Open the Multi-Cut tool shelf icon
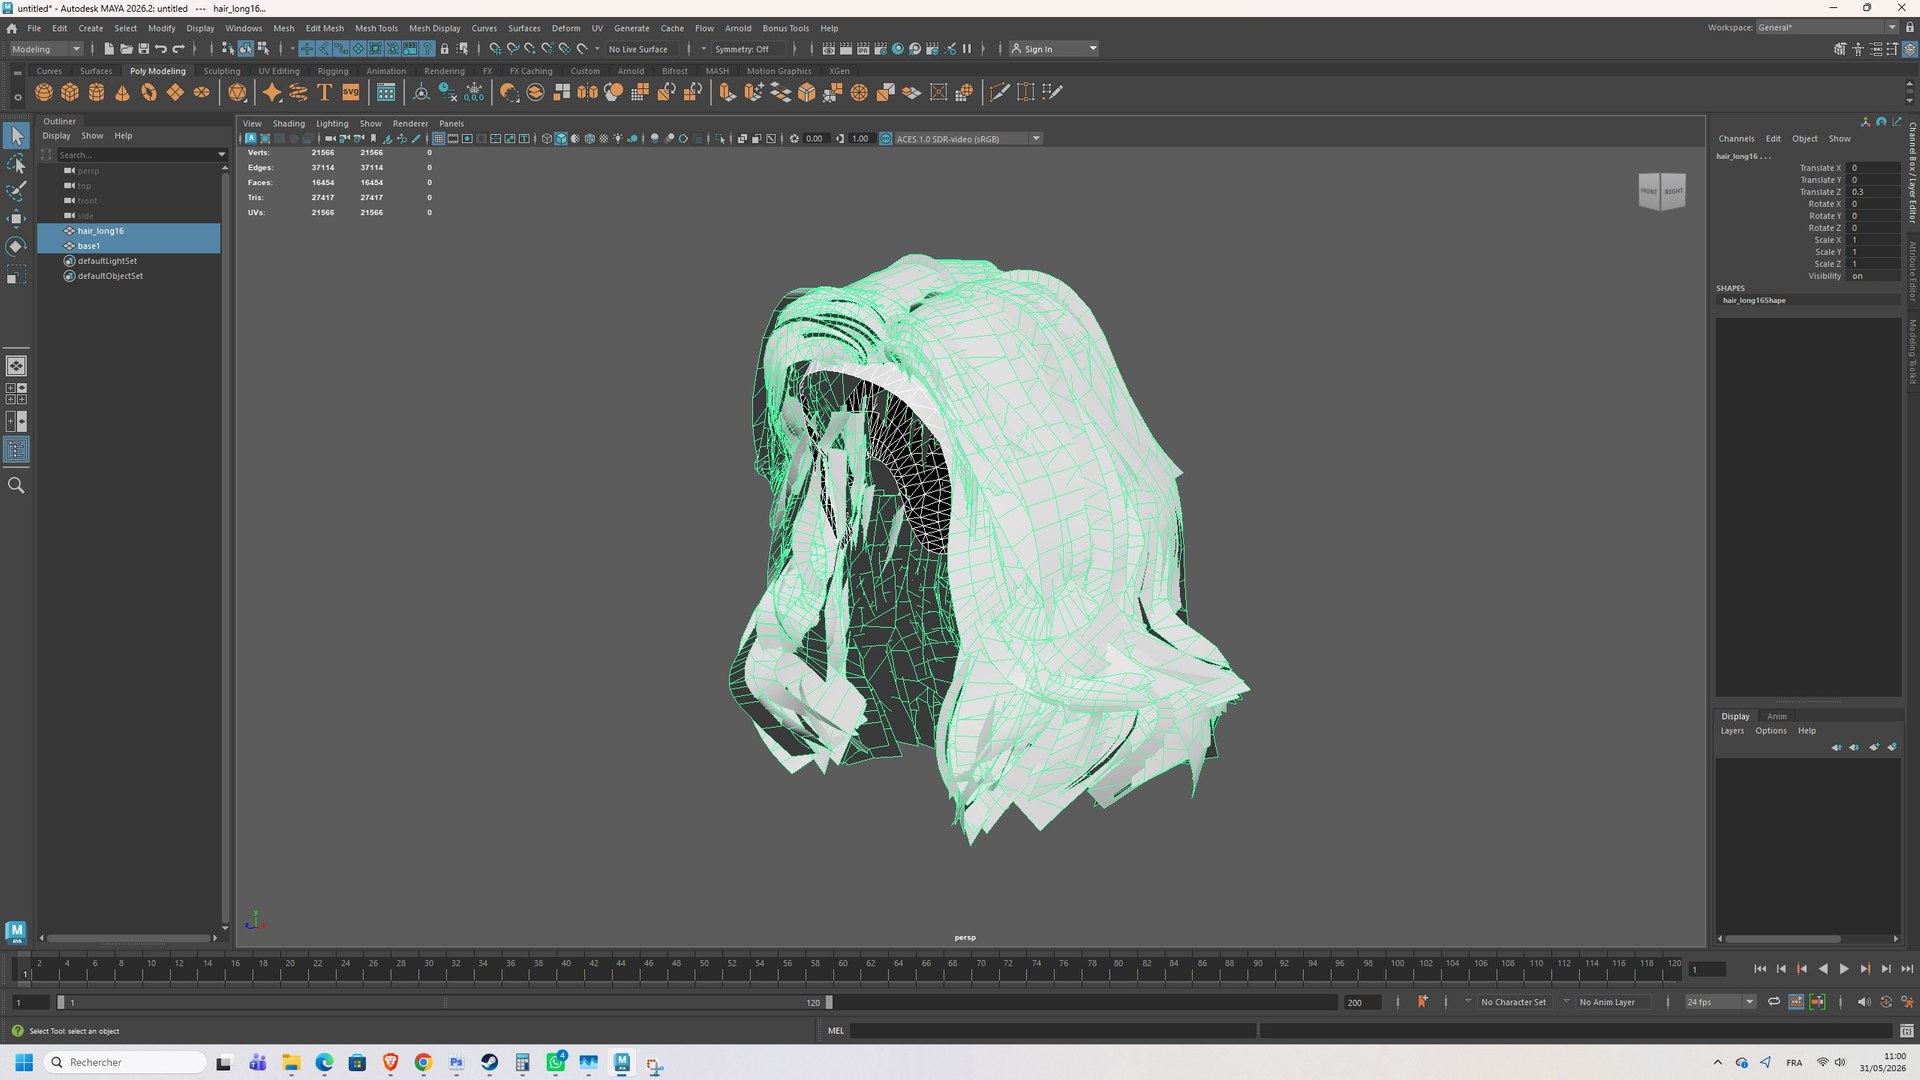 tap(999, 92)
